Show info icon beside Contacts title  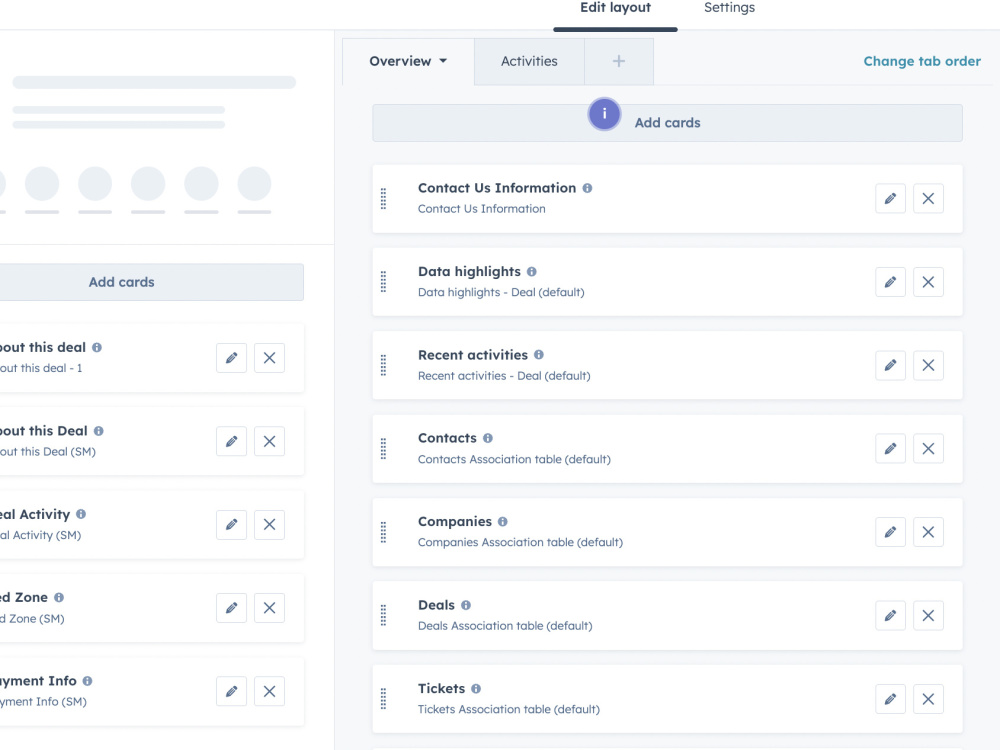coord(488,438)
